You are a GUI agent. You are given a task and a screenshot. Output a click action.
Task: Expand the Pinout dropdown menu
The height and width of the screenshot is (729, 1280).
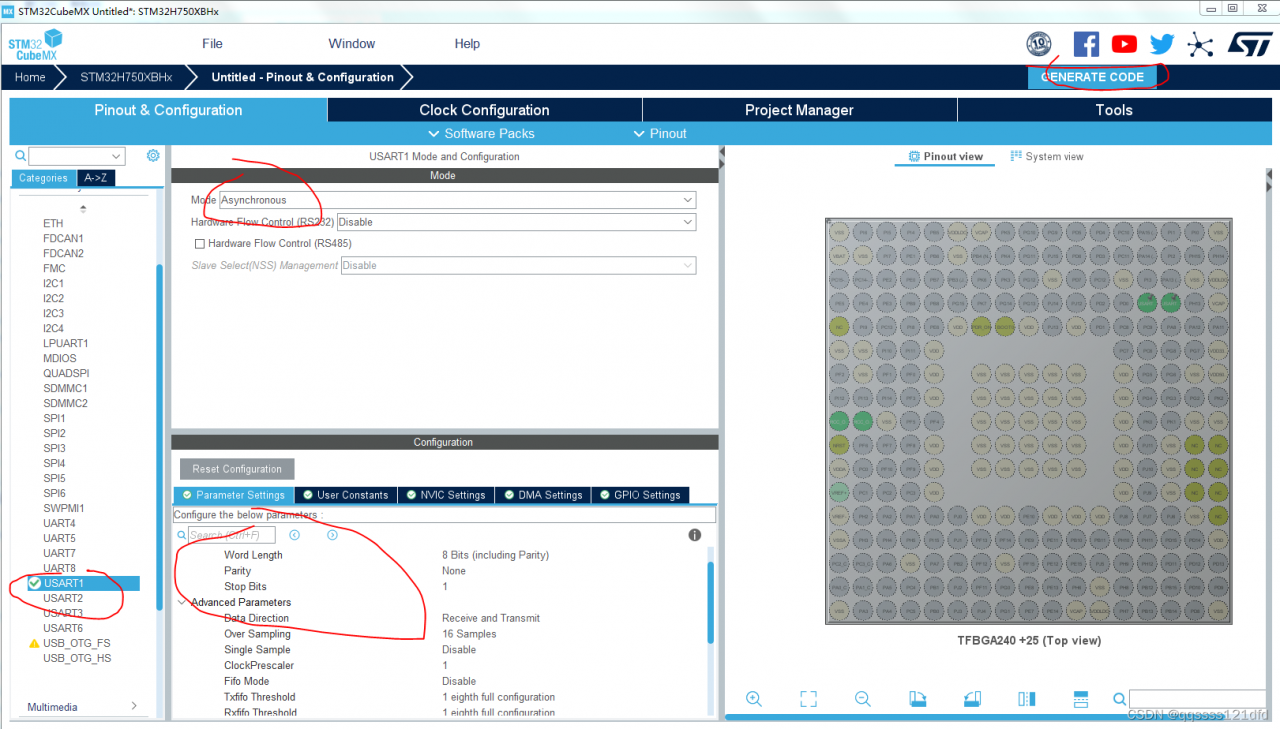[x=660, y=133]
